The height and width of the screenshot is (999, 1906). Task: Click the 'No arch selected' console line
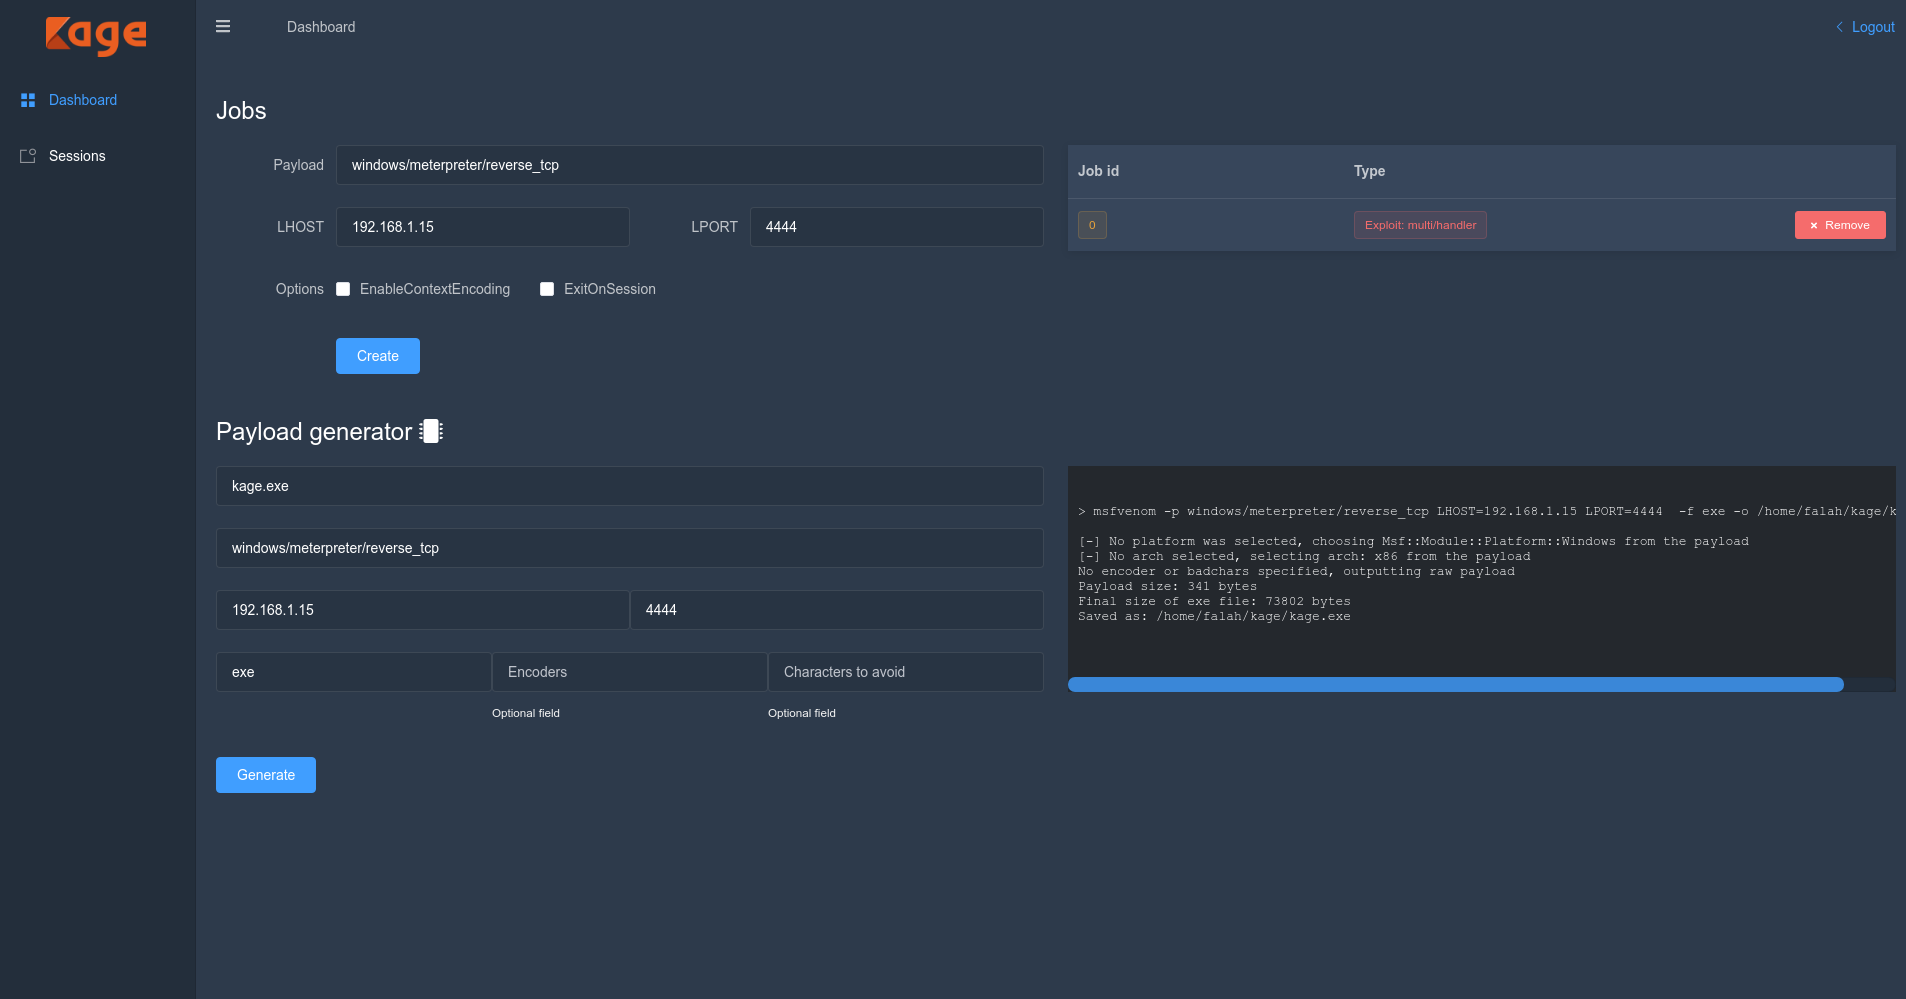pos(1304,556)
